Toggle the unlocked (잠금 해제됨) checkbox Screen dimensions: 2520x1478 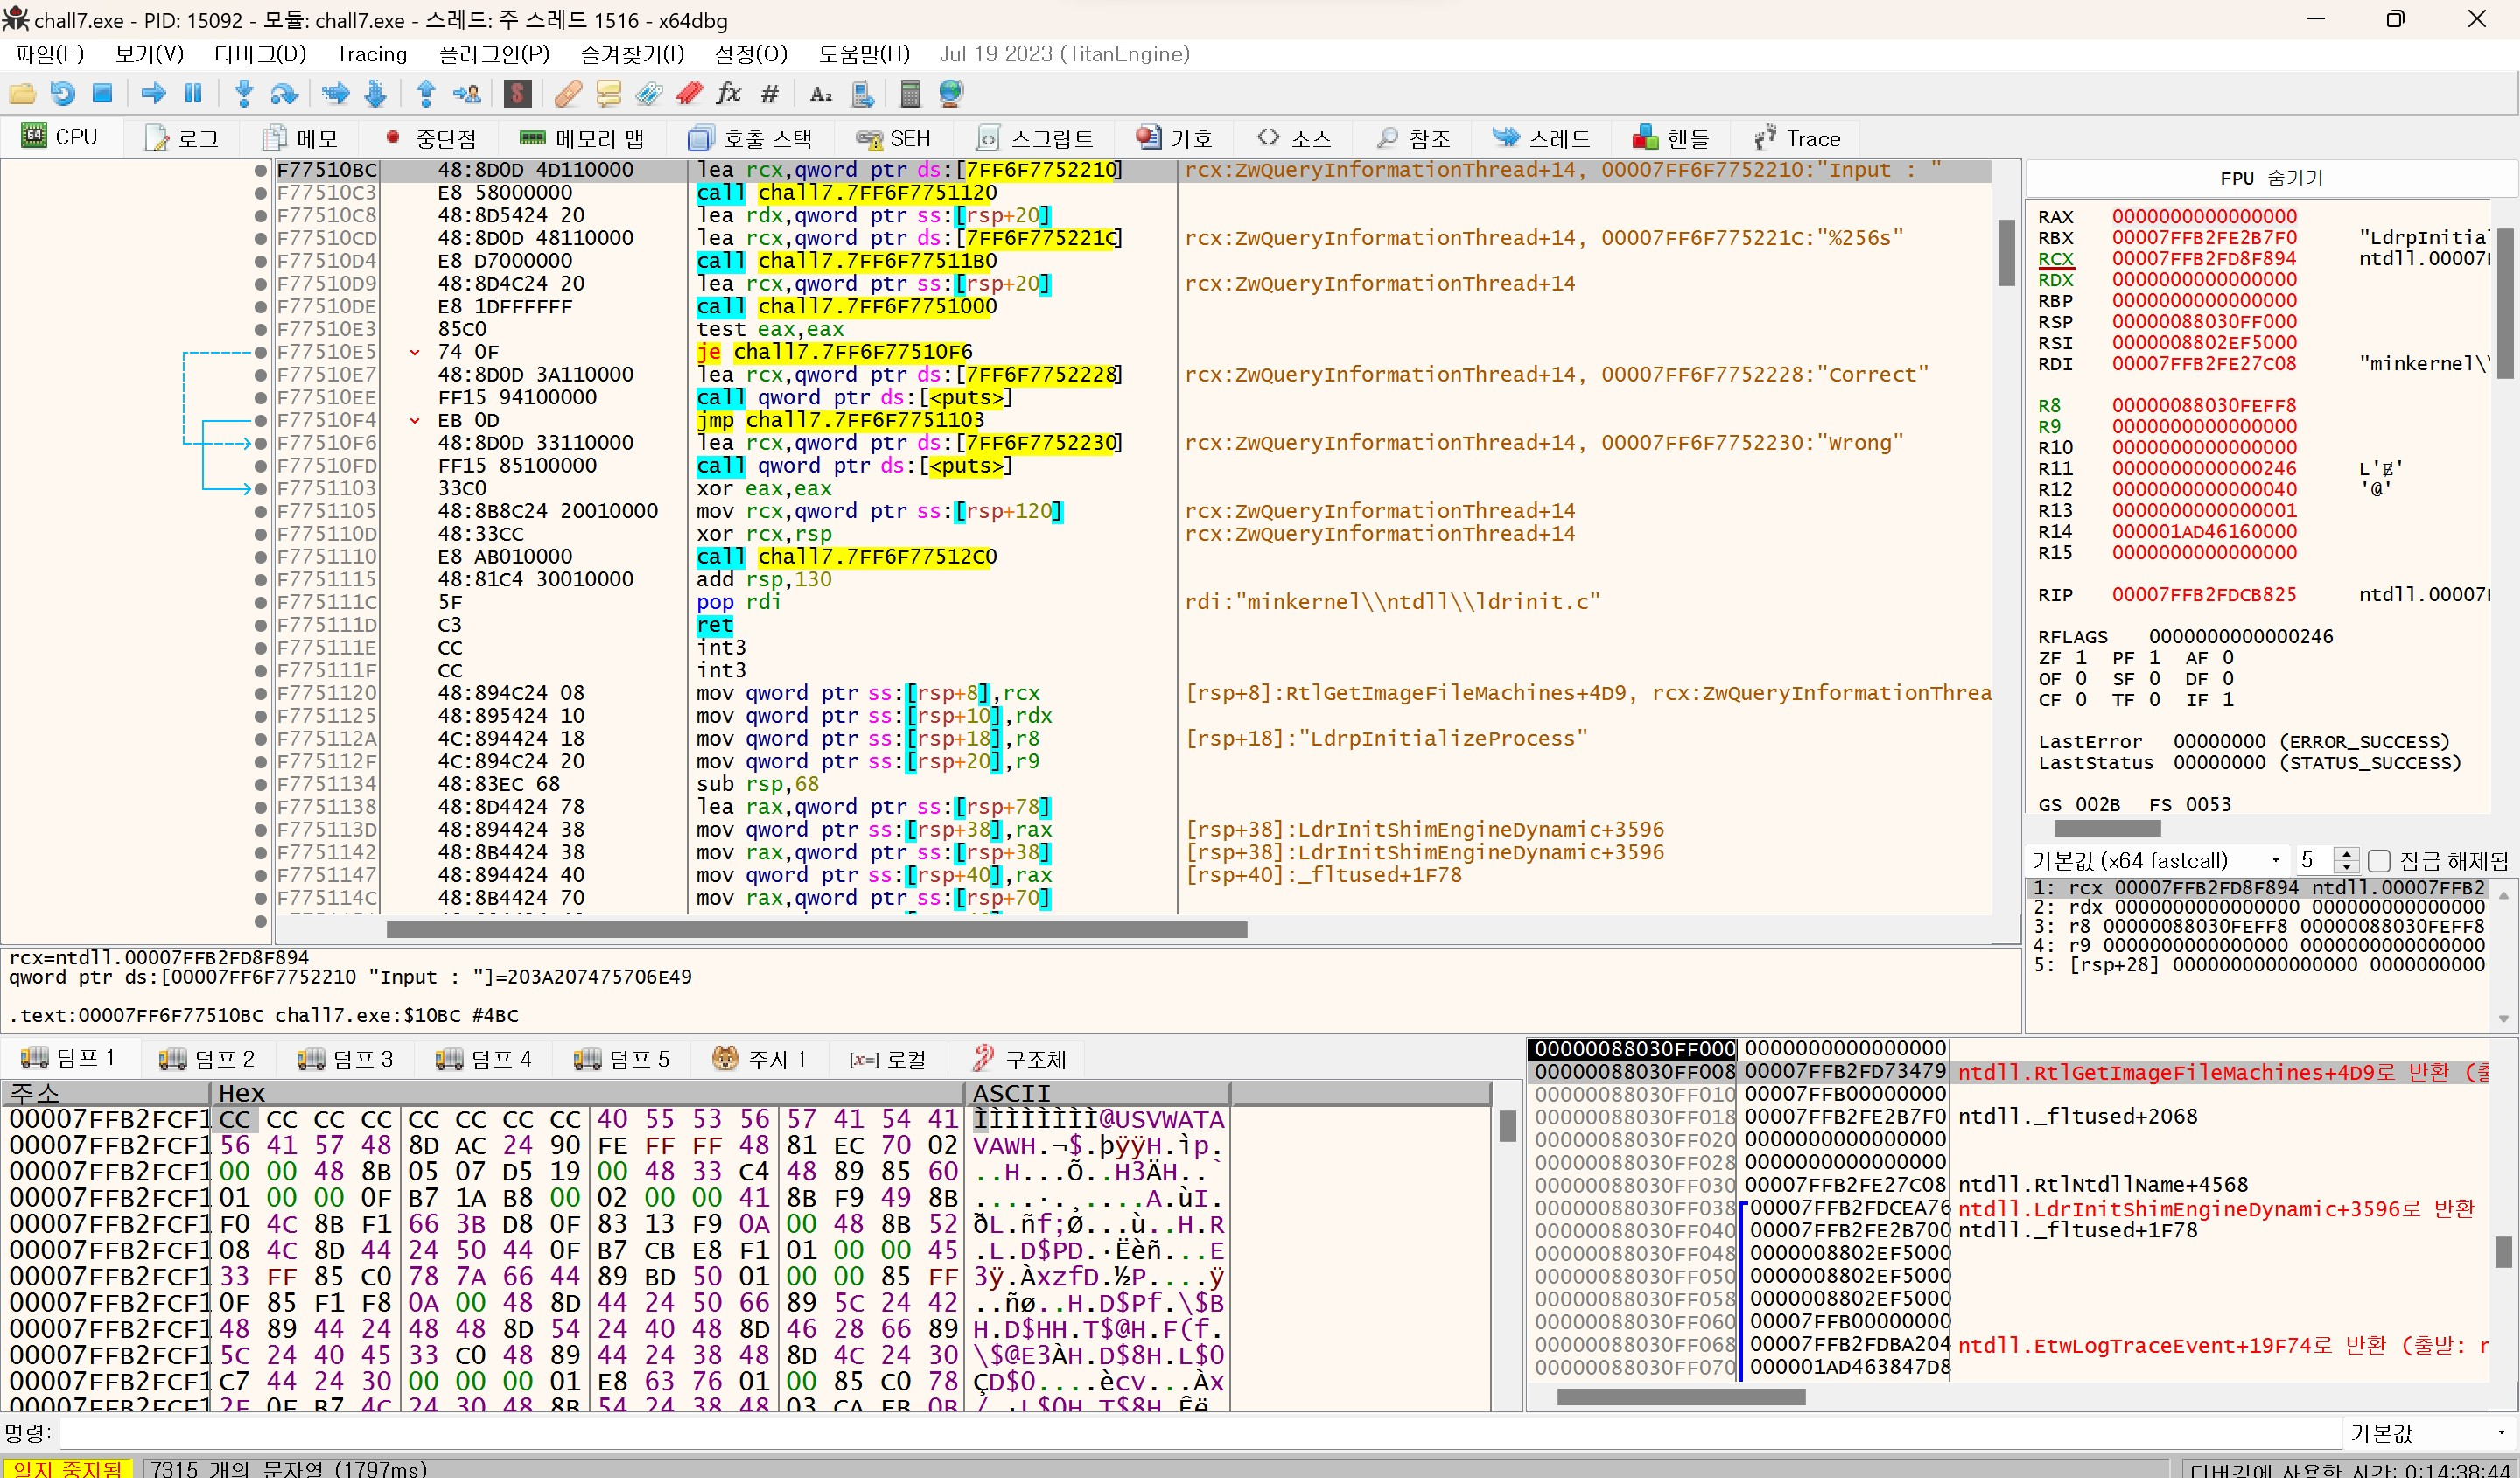pos(2379,861)
